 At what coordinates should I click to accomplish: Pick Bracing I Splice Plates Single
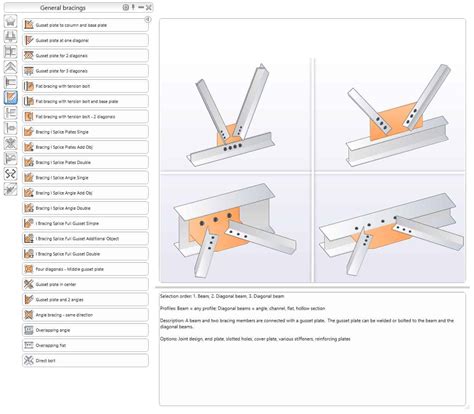point(85,132)
